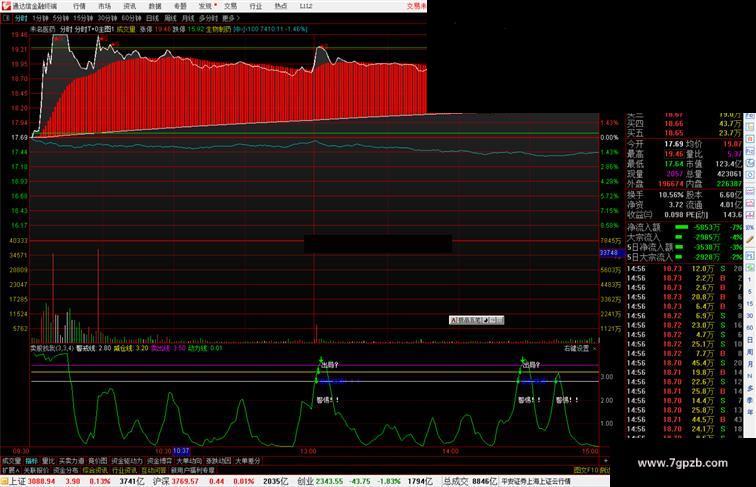Open the 发现 menu

tap(205, 6)
